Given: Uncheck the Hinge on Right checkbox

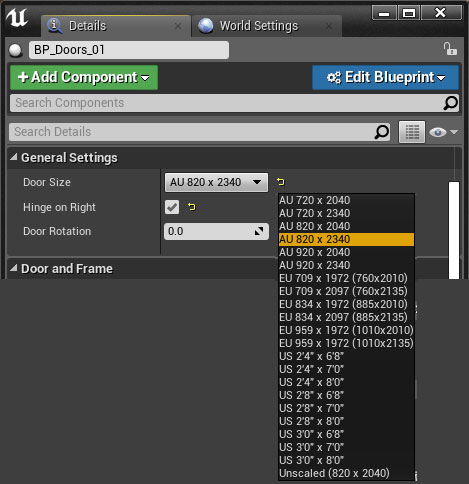Looking at the screenshot, I should click(x=172, y=207).
